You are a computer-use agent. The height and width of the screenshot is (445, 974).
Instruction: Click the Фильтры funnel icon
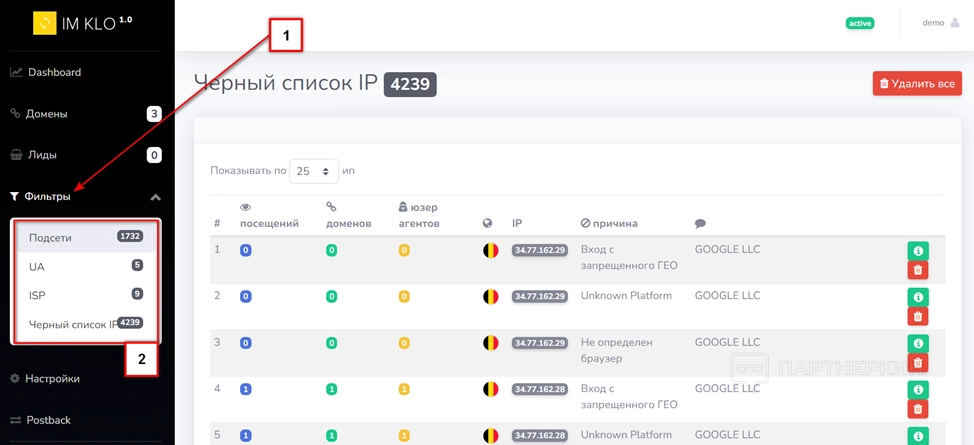pos(14,197)
